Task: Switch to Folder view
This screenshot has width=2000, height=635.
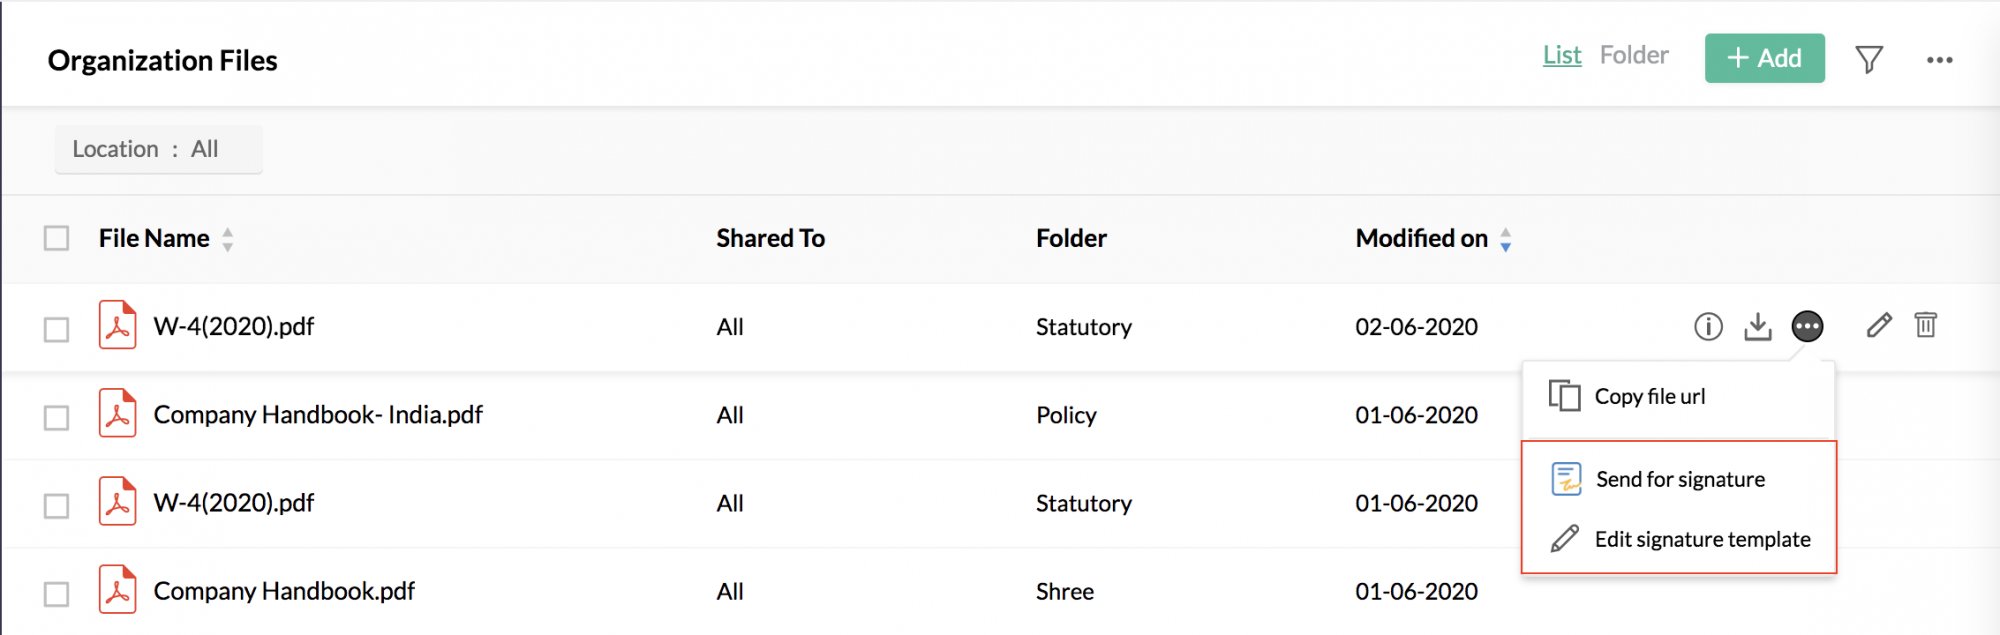Action: pyautogui.click(x=1634, y=55)
